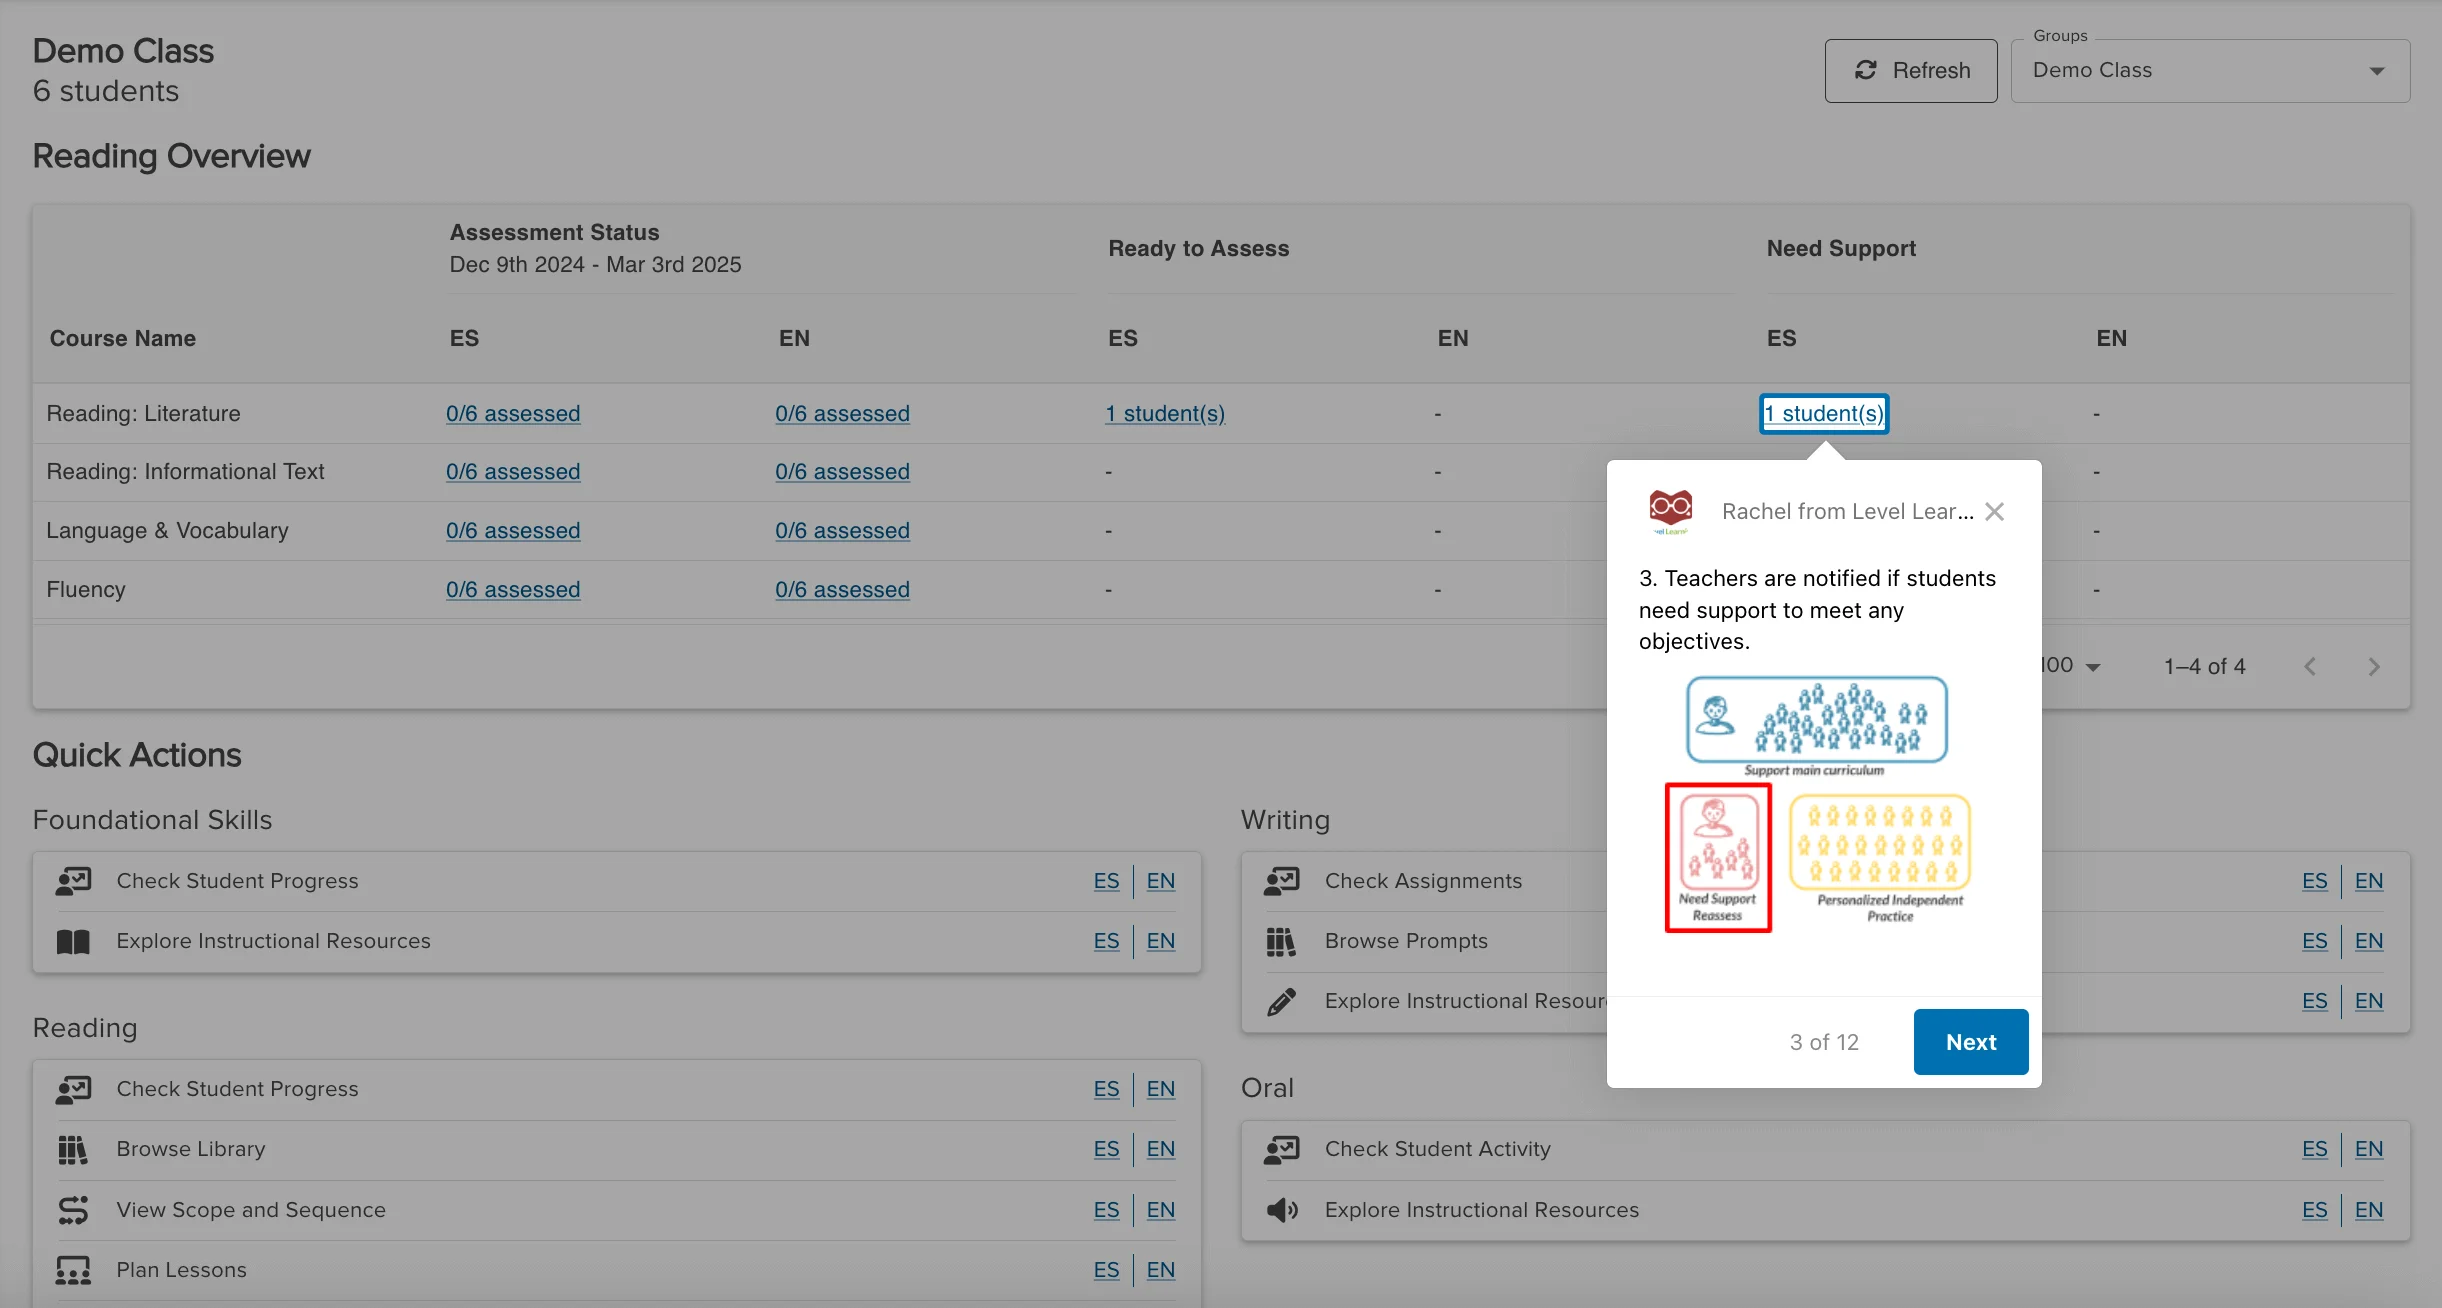The image size is (2442, 1308).
Task: Click the Check Assignments writing icon
Action: [1282, 880]
